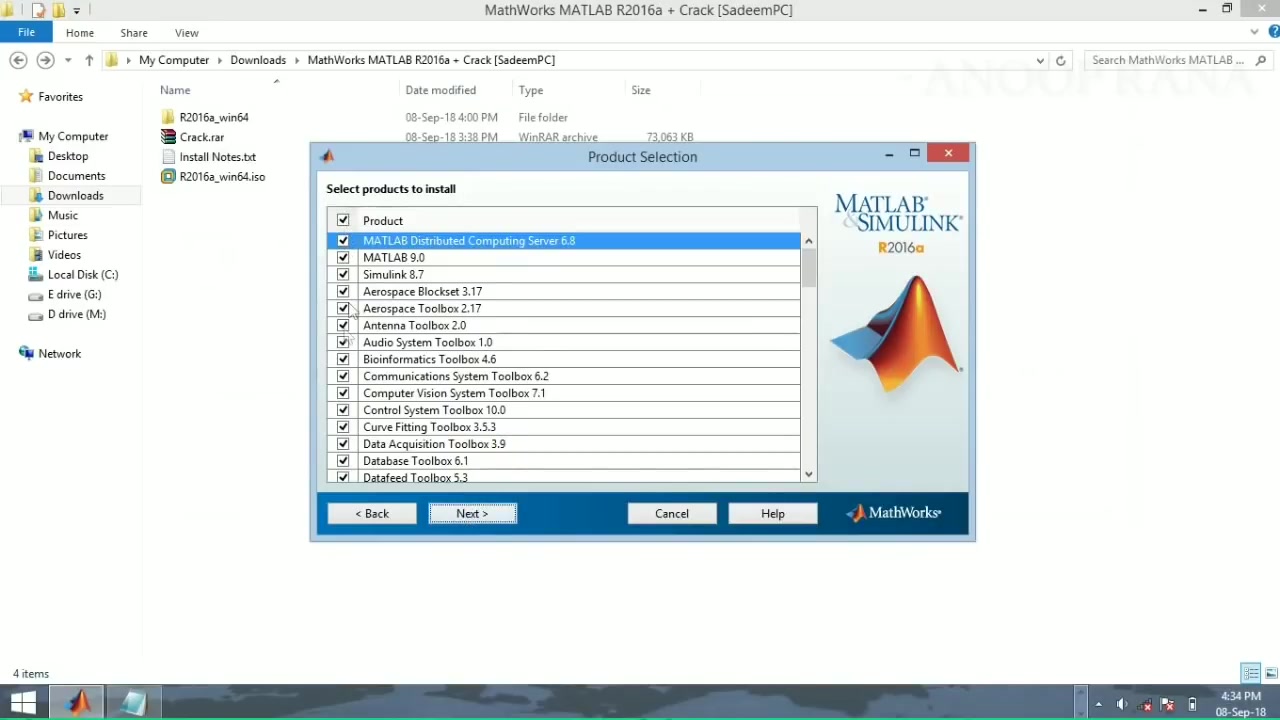The width and height of the screenshot is (1280, 720).
Task: Click the < Back button in installer
Action: [x=372, y=513]
